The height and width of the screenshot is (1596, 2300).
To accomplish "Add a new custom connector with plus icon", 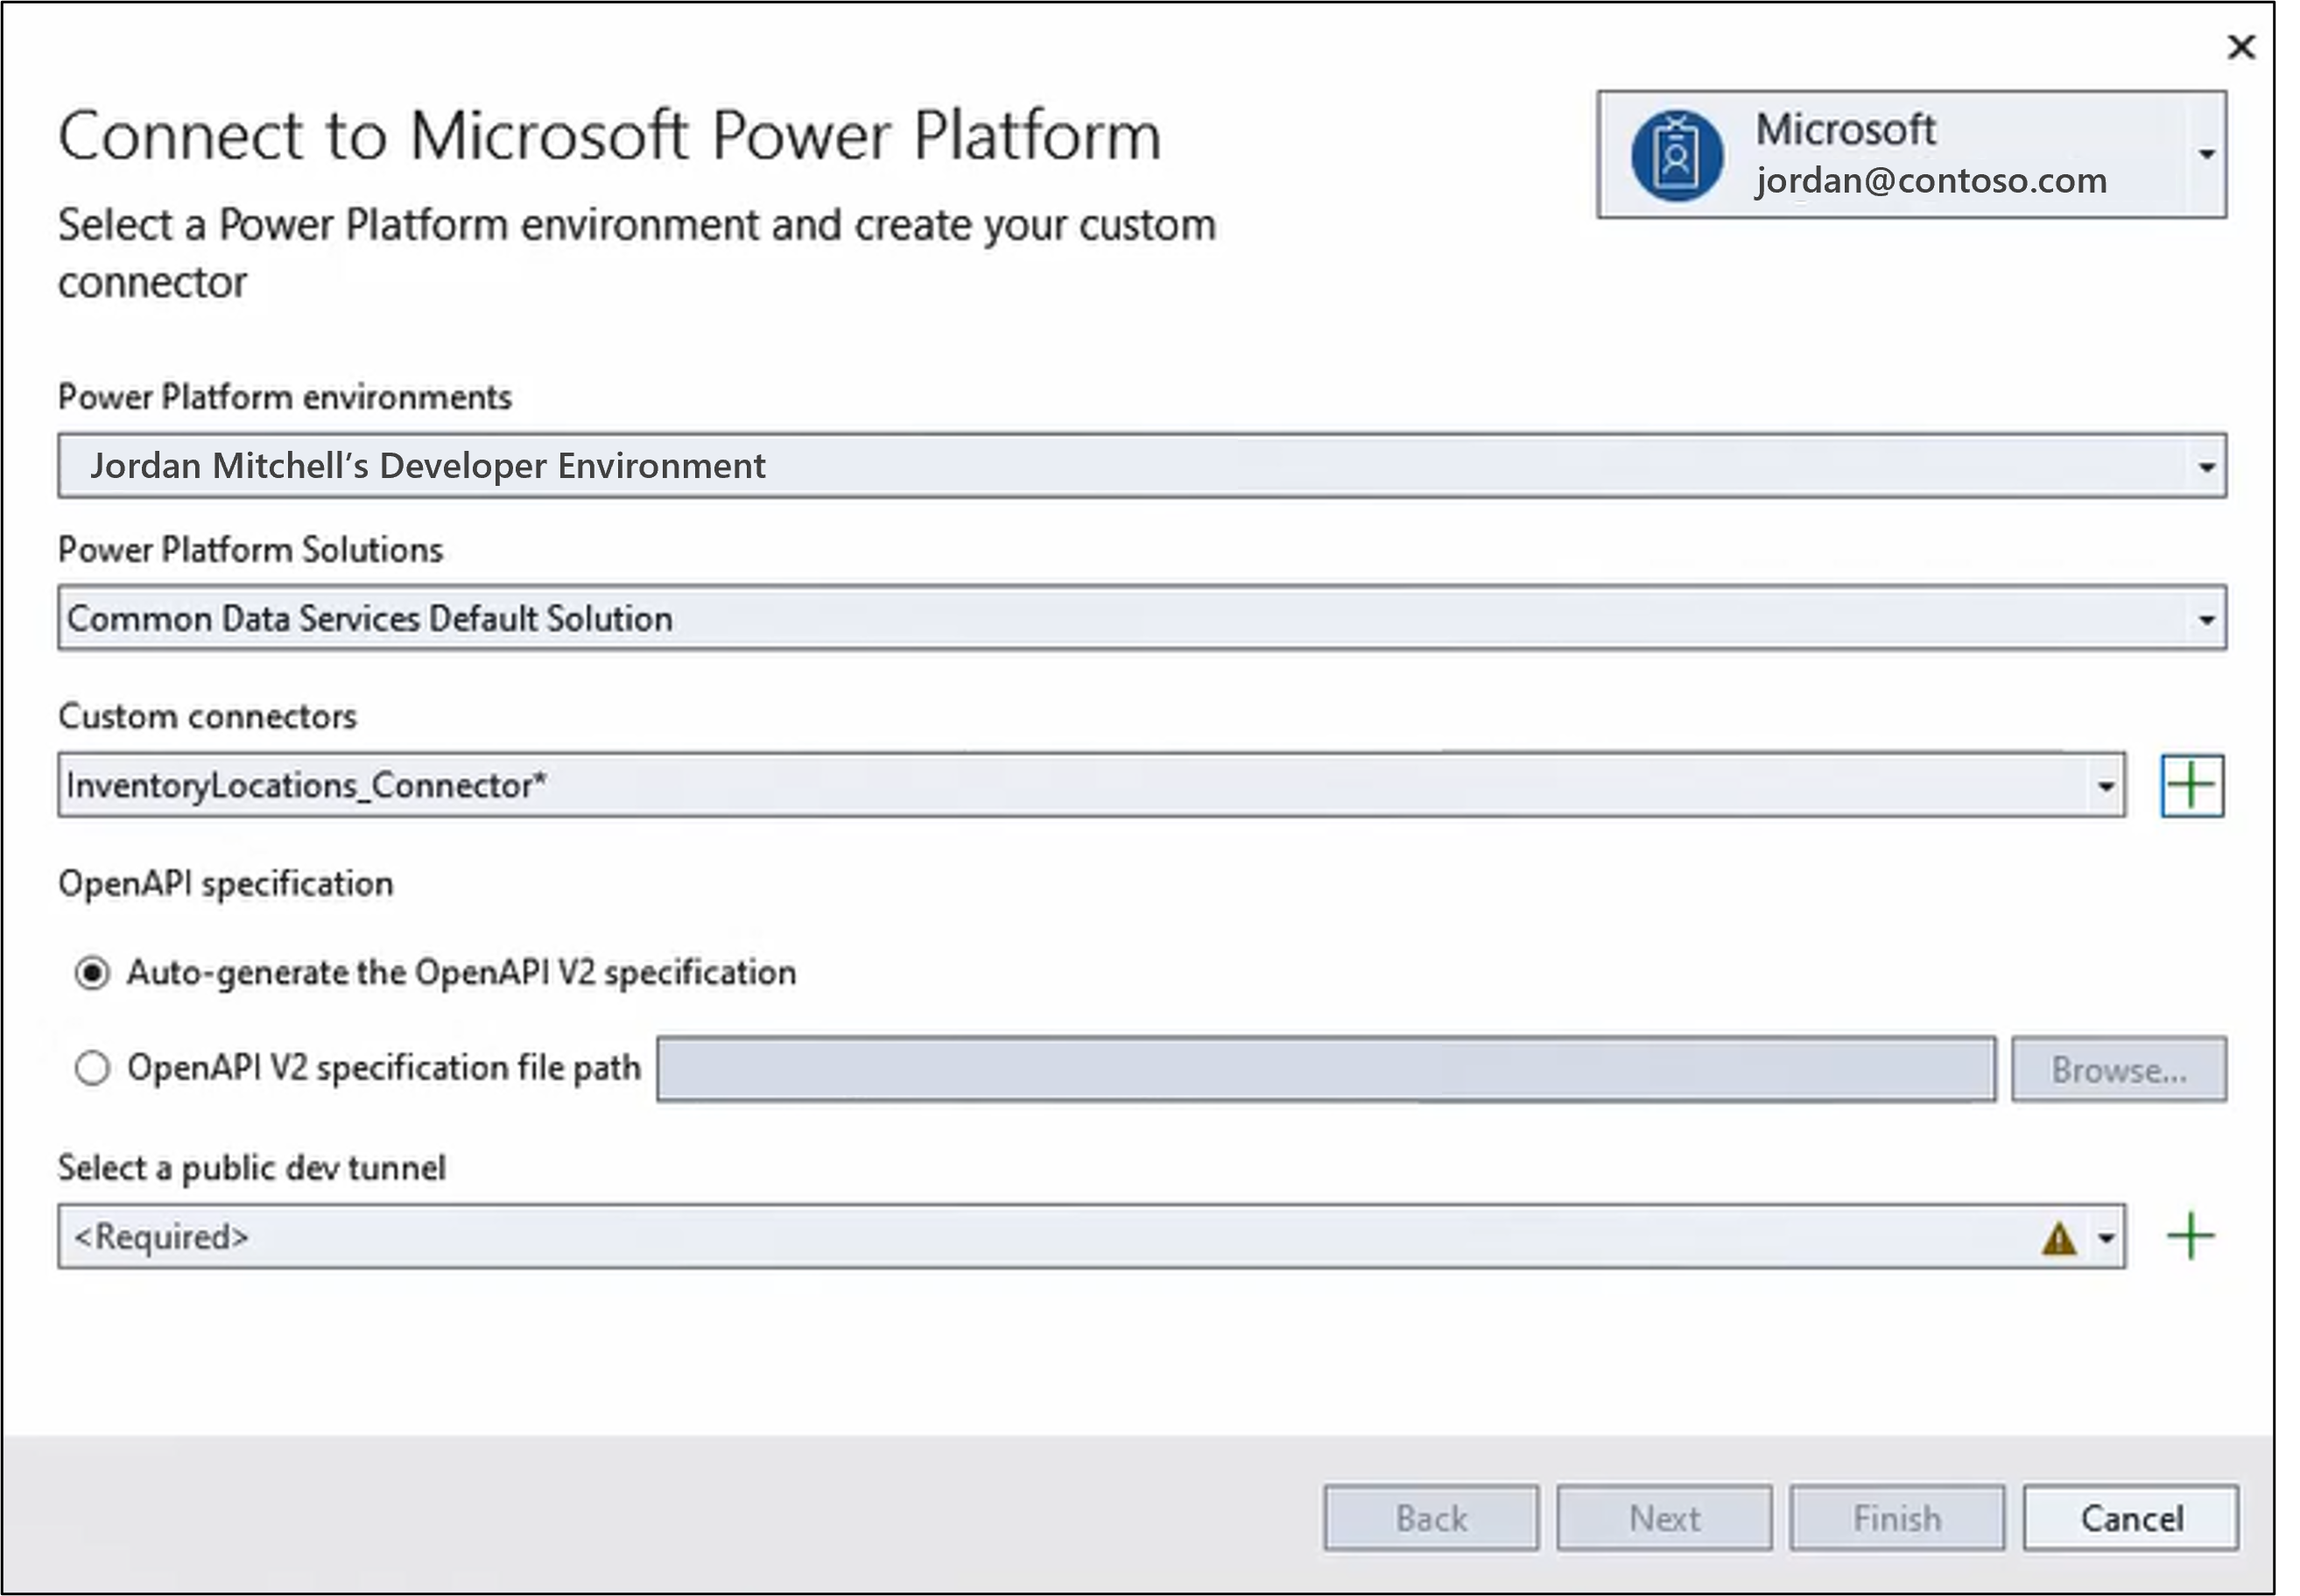I will pyautogui.click(x=2192, y=785).
